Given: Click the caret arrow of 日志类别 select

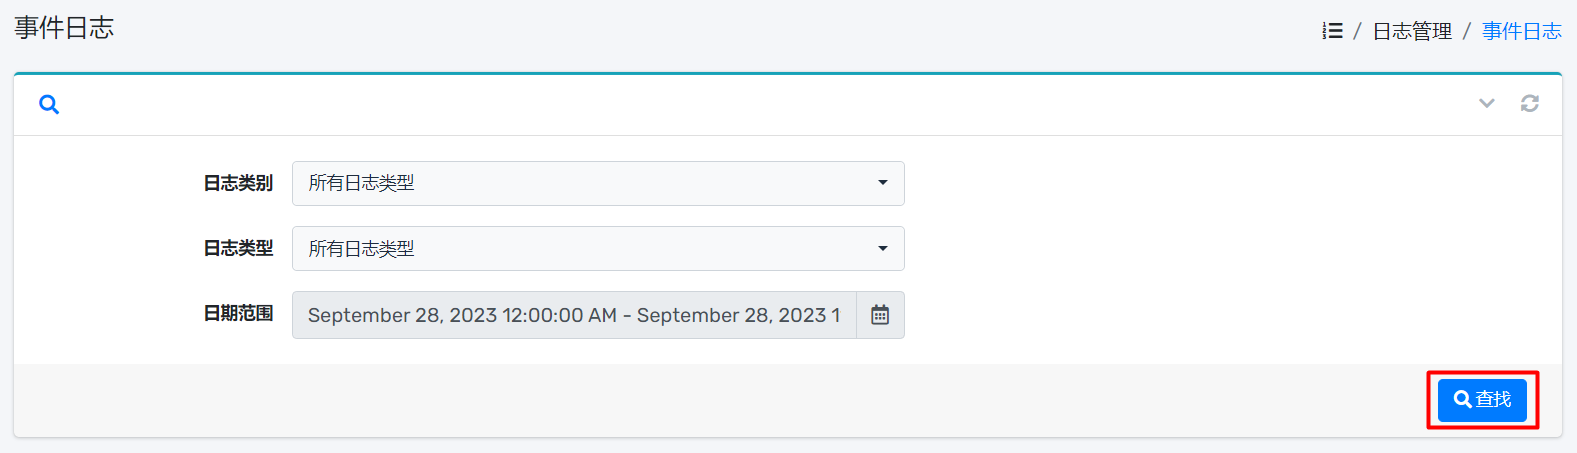Looking at the screenshot, I should pyautogui.click(x=882, y=183).
